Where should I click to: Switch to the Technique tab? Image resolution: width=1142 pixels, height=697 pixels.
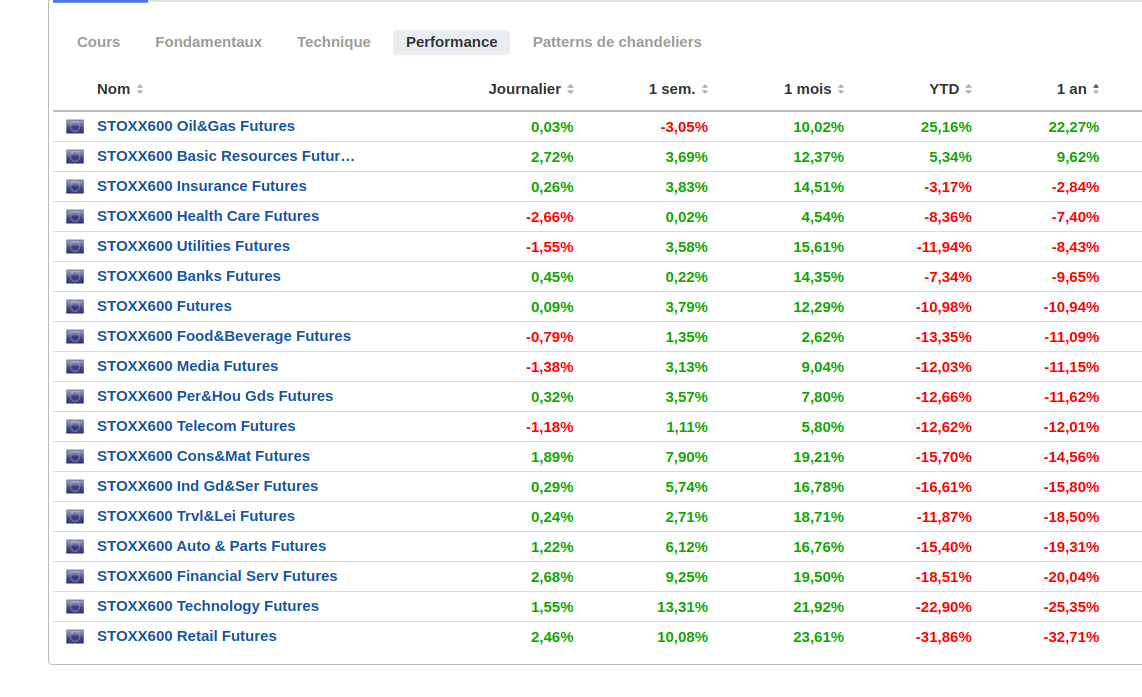[x=334, y=42]
